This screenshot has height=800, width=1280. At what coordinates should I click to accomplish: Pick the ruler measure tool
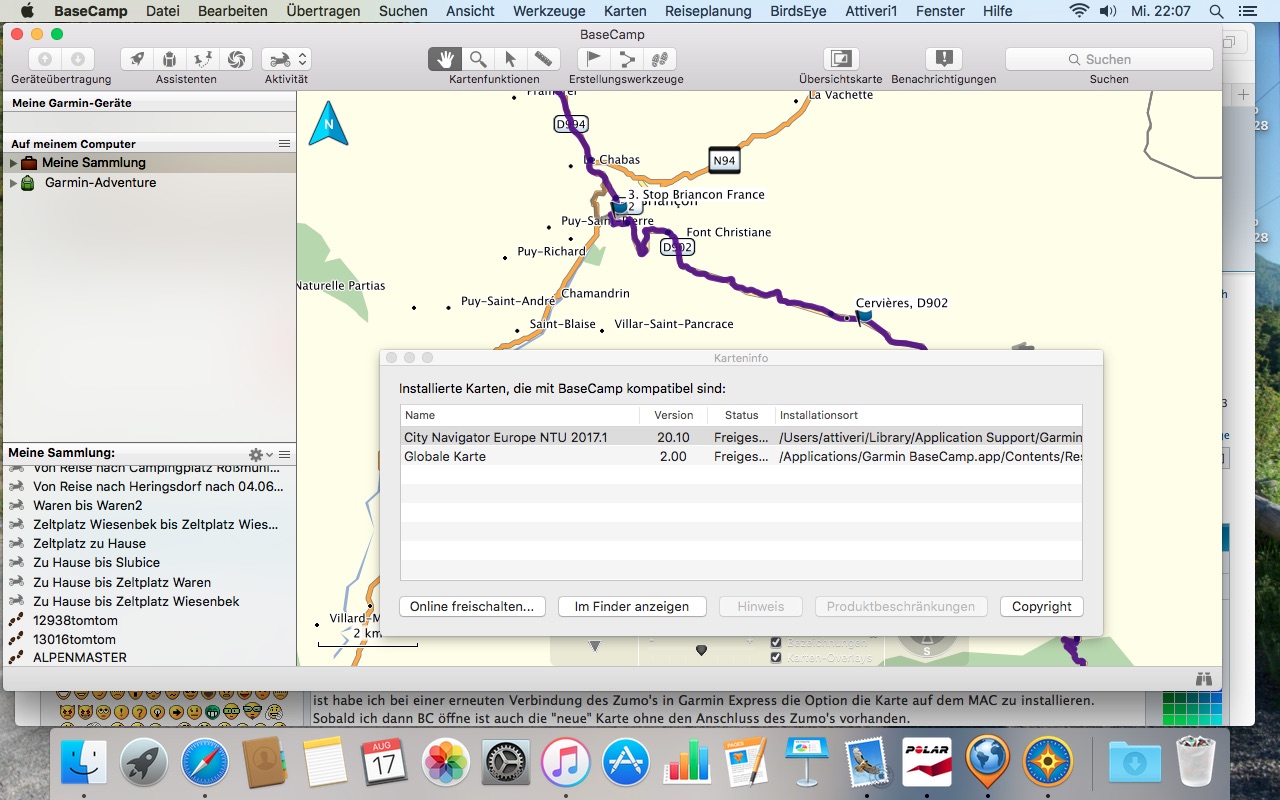click(542, 59)
